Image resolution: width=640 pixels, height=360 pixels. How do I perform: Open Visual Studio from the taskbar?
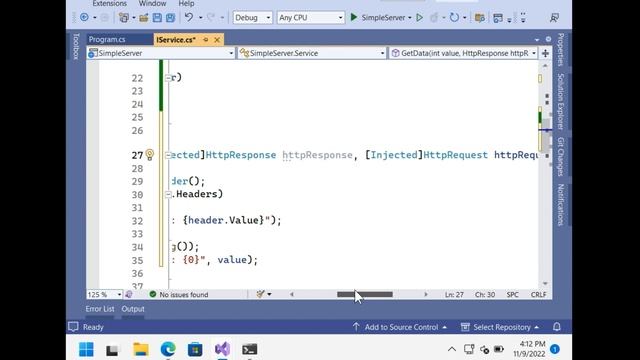tap(222, 349)
